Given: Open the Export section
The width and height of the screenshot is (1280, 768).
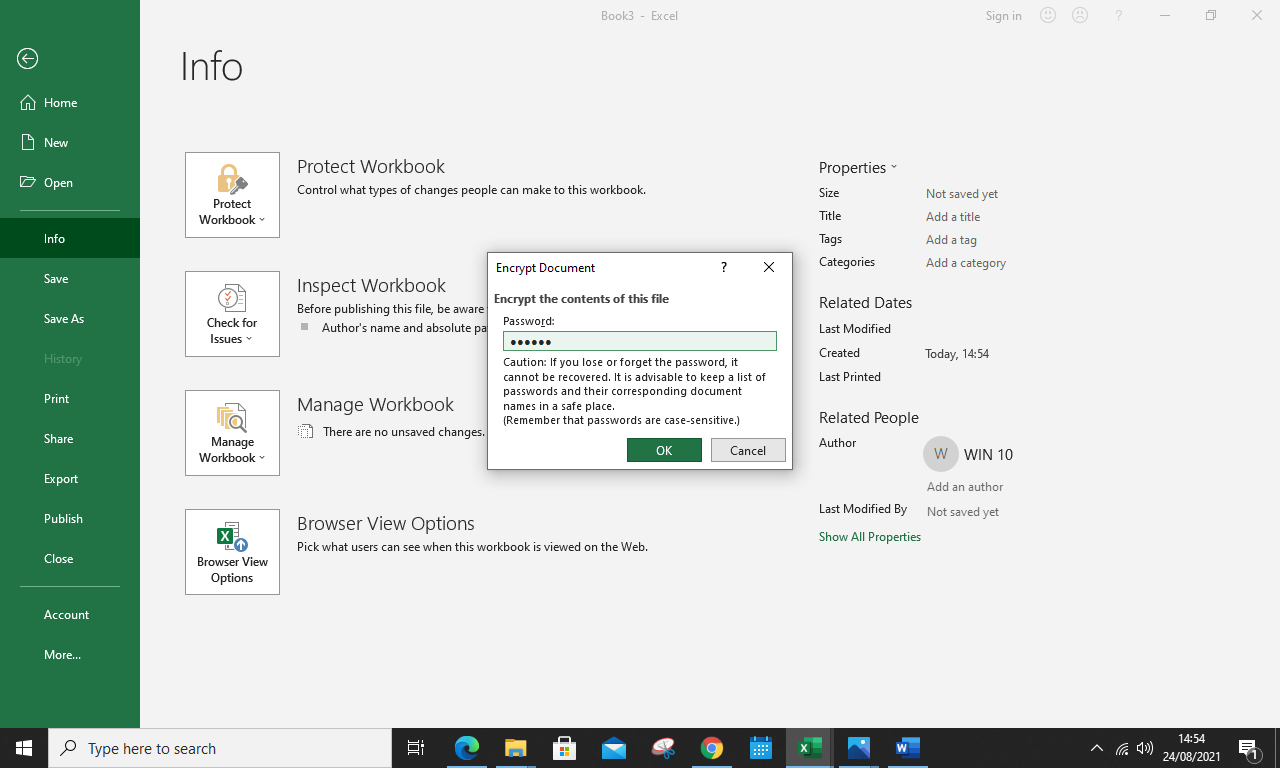Looking at the screenshot, I should (x=61, y=478).
